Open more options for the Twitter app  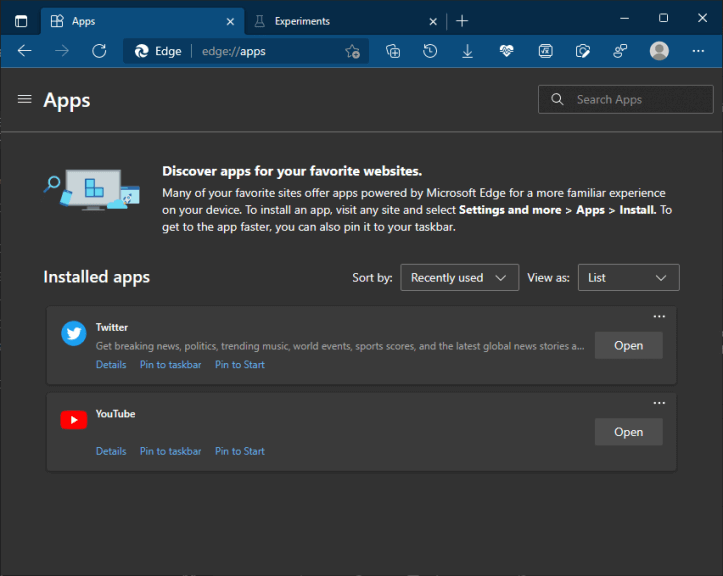(659, 316)
